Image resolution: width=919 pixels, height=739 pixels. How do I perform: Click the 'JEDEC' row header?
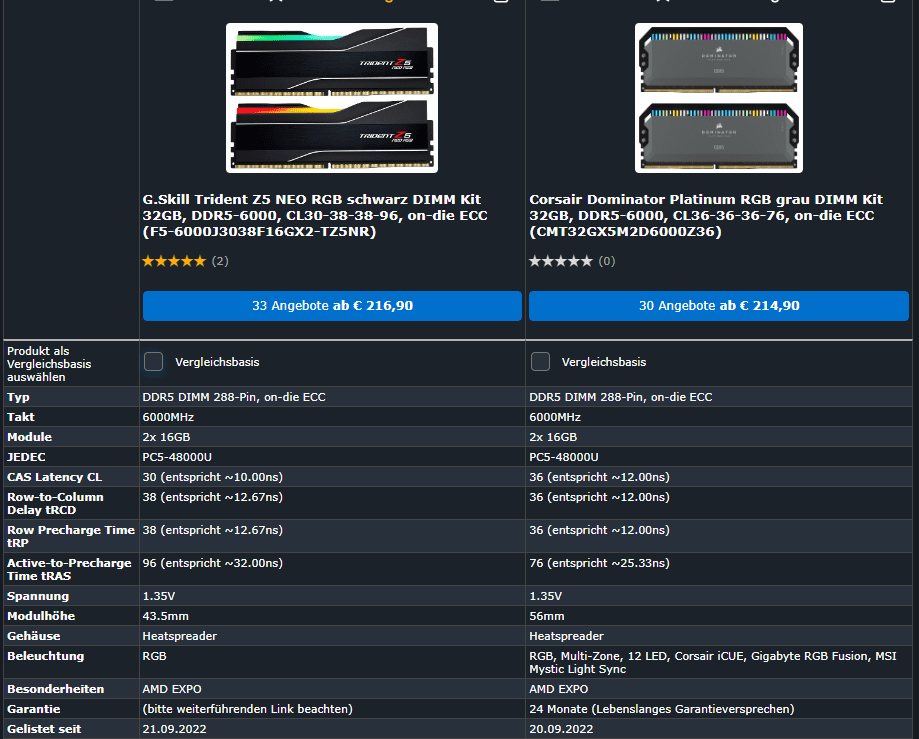click(26, 457)
